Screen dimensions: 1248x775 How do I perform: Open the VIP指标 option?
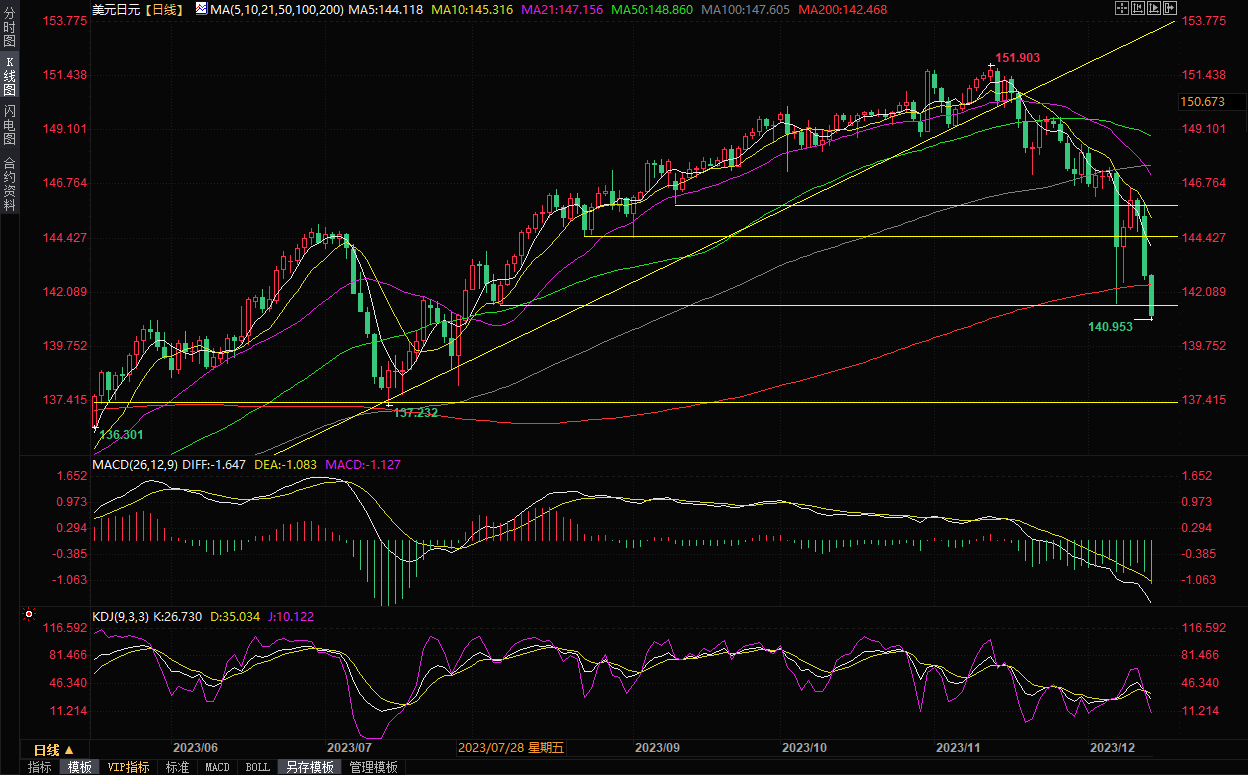tap(128, 767)
